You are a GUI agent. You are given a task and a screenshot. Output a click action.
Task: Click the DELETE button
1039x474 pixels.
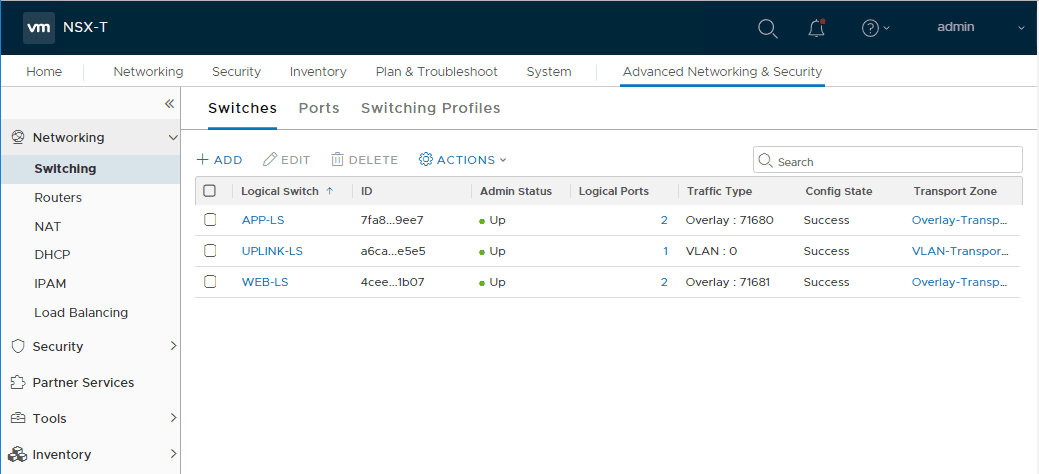[364, 160]
